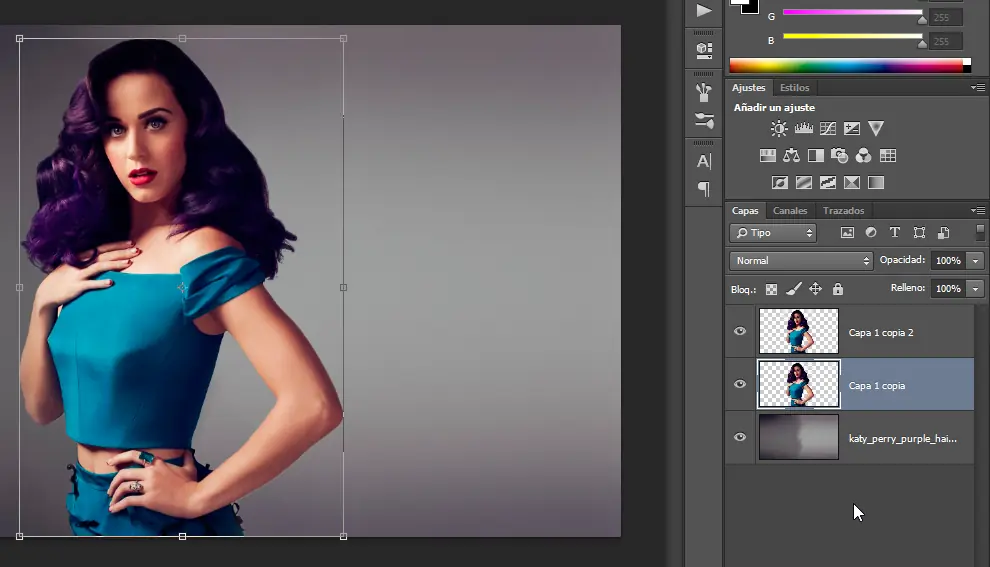Lock transparent pixels of the layer
This screenshot has width=990, height=567.
click(x=772, y=289)
